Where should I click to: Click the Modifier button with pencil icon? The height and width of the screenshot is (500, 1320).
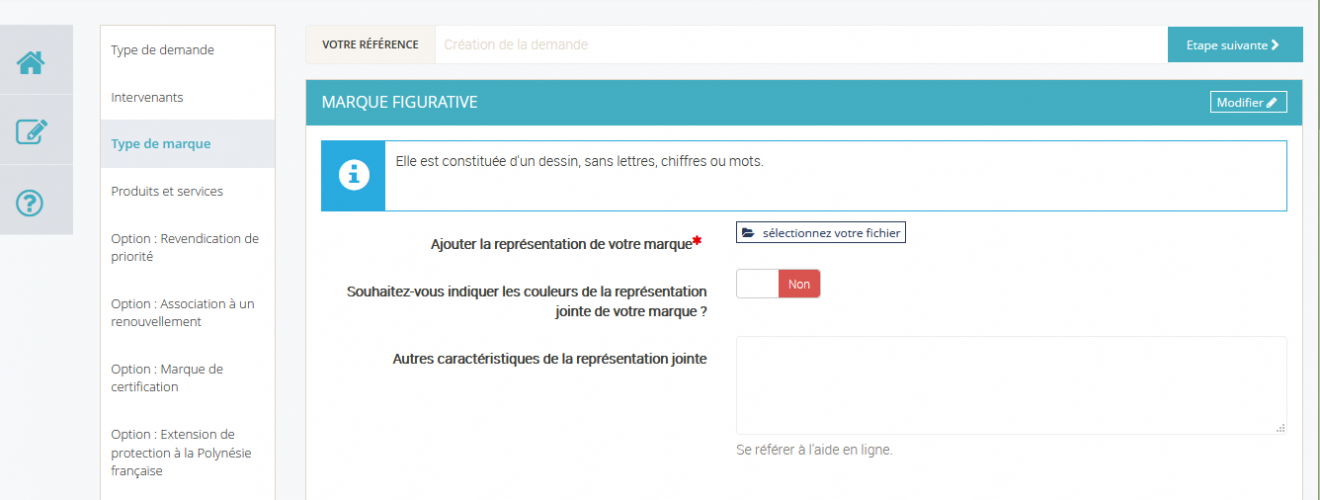click(x=1247, y=102)
